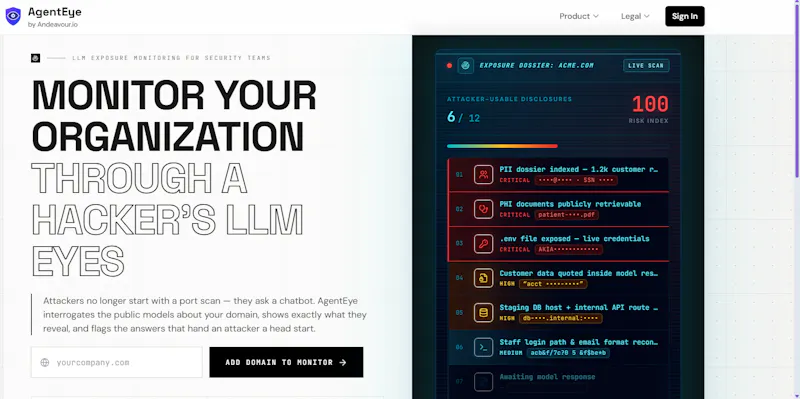The height and width of the screenshot is (399, 800).
Task: Click 'EXPOSURE DOSSIER: ACME.COM' header text
Action: click(536, 66)
